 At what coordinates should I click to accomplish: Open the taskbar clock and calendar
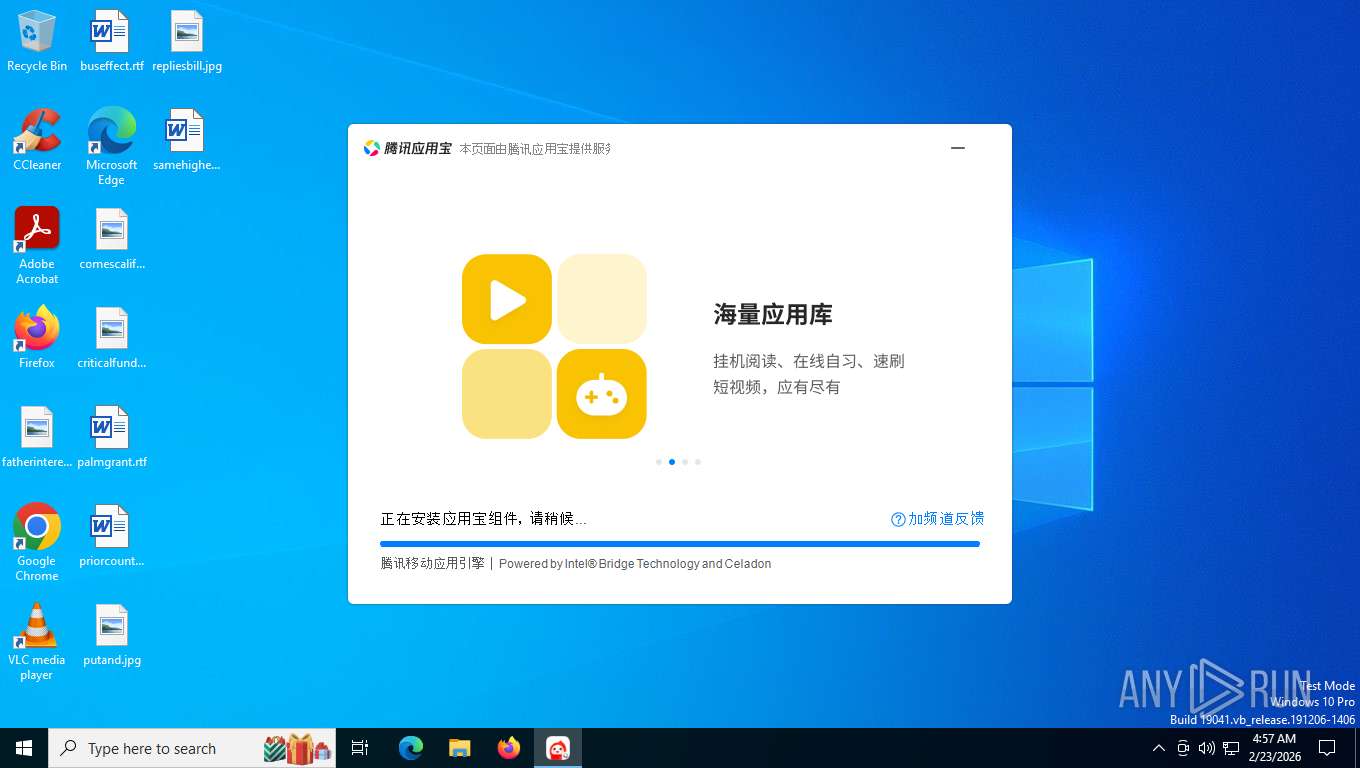click(1274, 748)
